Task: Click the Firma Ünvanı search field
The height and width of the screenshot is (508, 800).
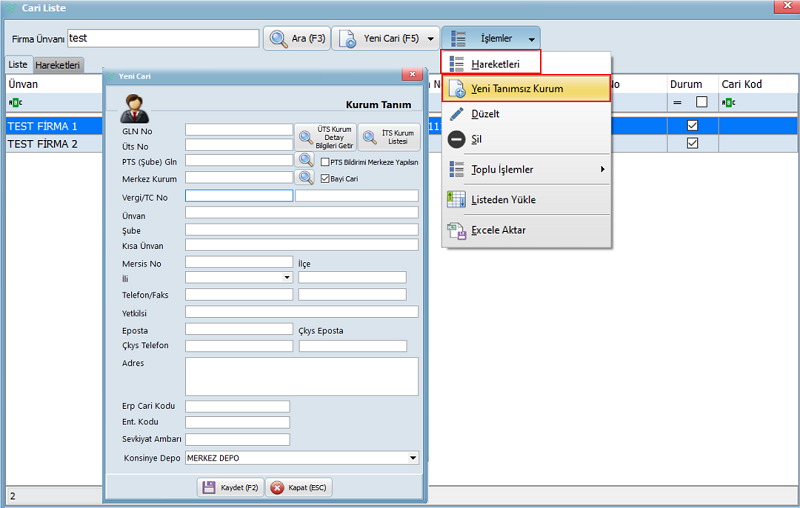Action: click(x=163, y=38)
